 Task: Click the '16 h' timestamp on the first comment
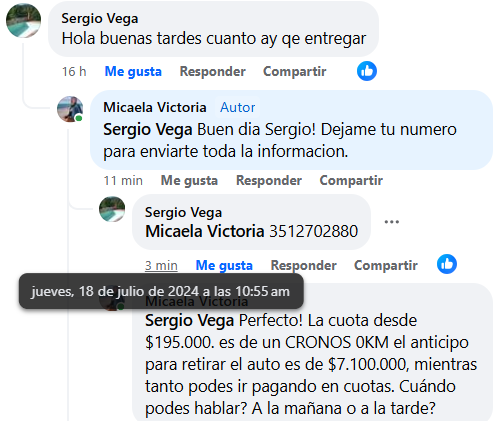pos(74,71)
